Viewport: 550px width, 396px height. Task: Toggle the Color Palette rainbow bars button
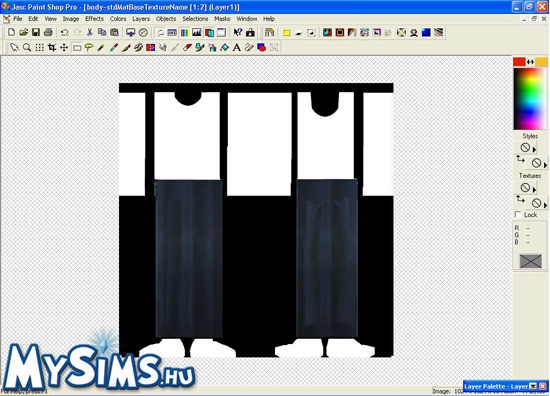point(185,33)
